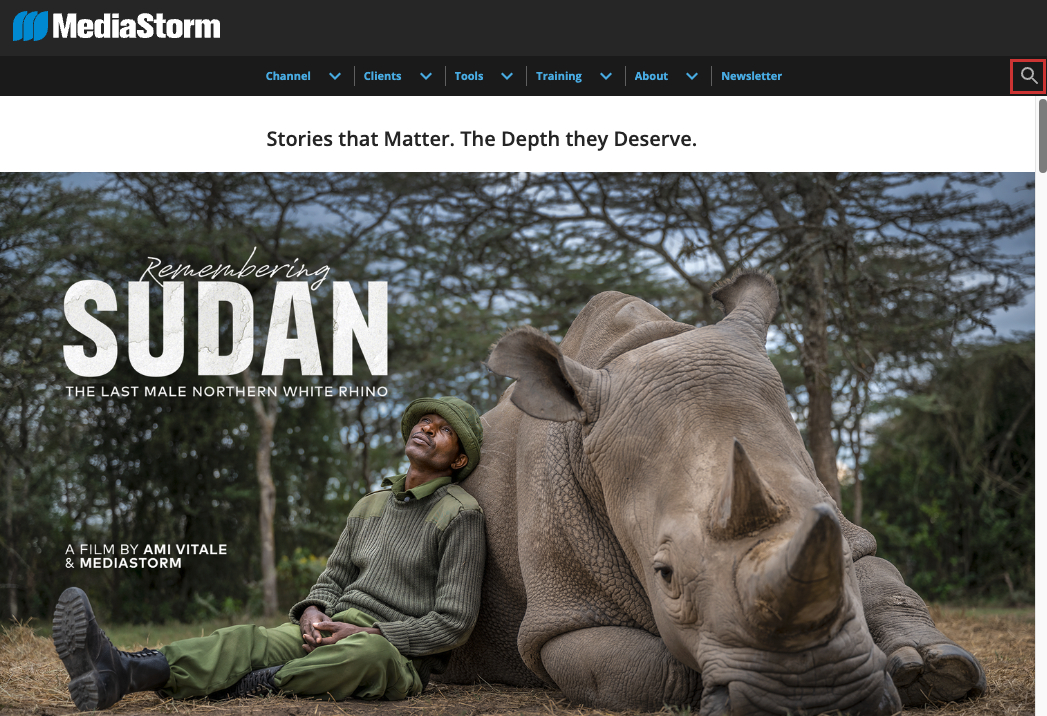
Task: Open the Remembering Sudan film title
Action: [226, 315]
